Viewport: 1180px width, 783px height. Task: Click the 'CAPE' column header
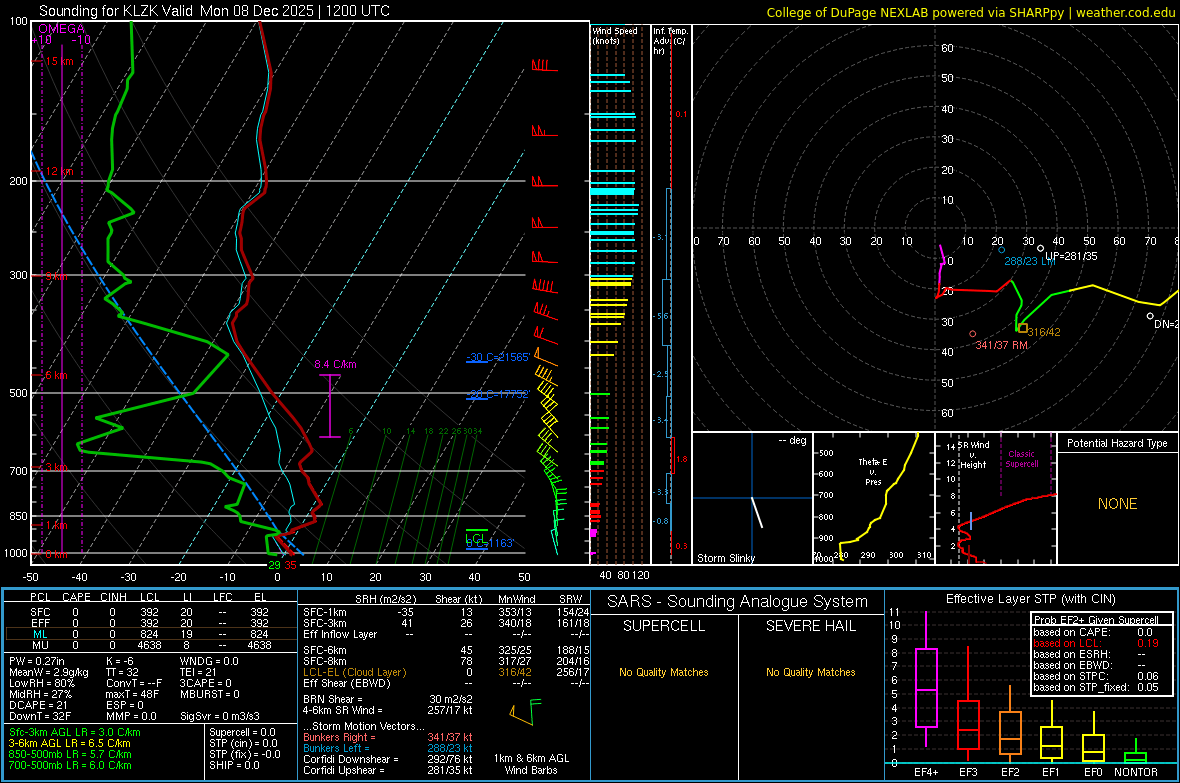(76, 597)
